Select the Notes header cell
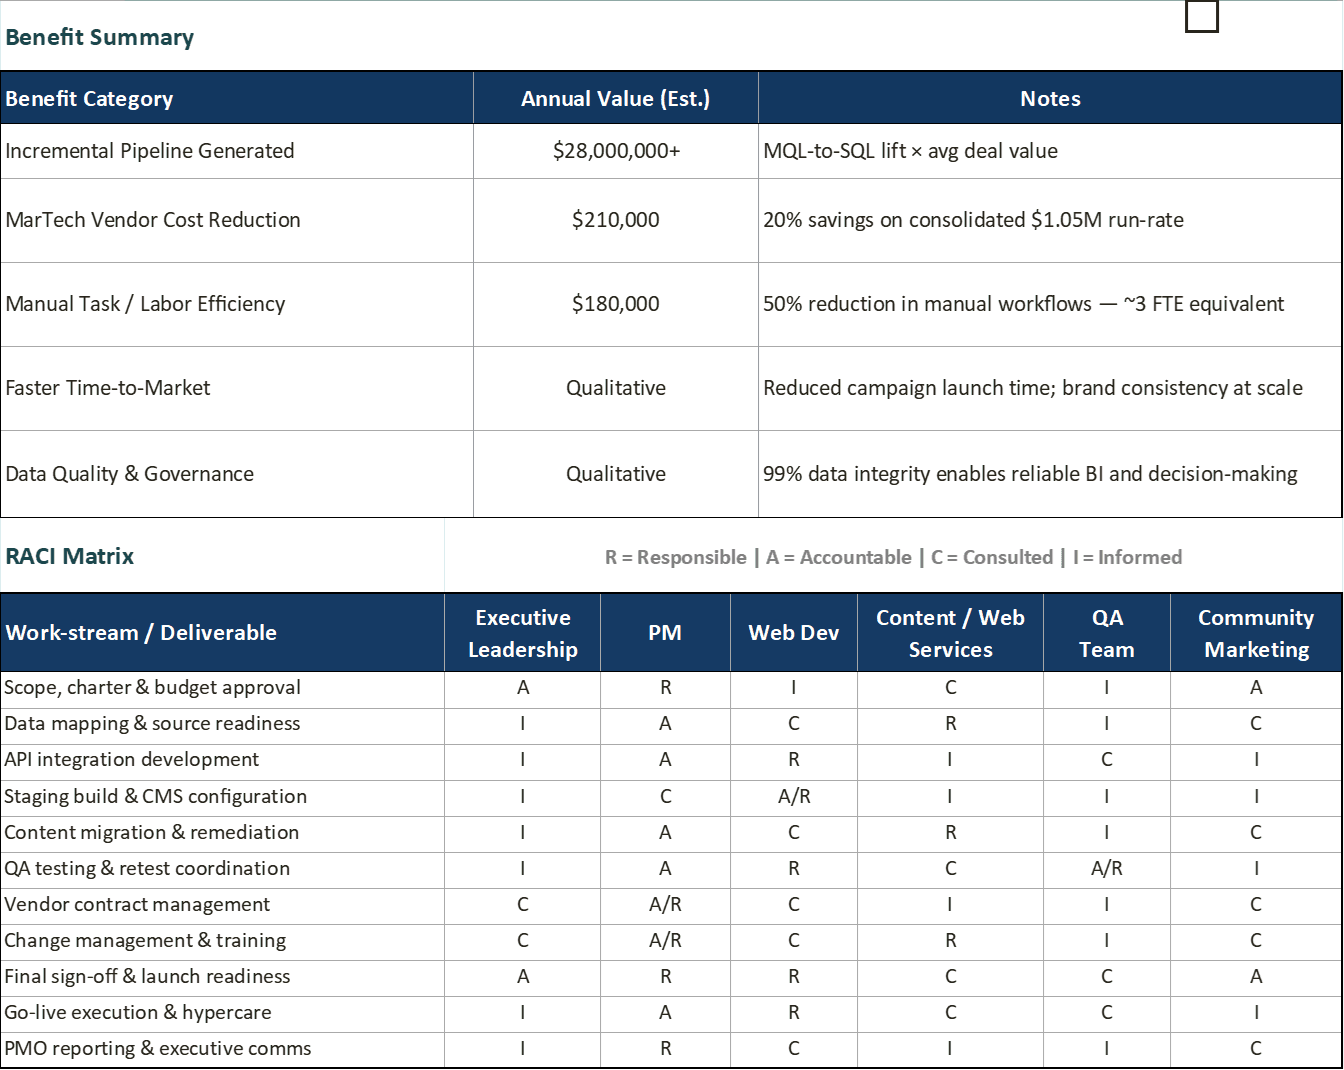The image size is (1344, 1070). tap(1050, 98)
